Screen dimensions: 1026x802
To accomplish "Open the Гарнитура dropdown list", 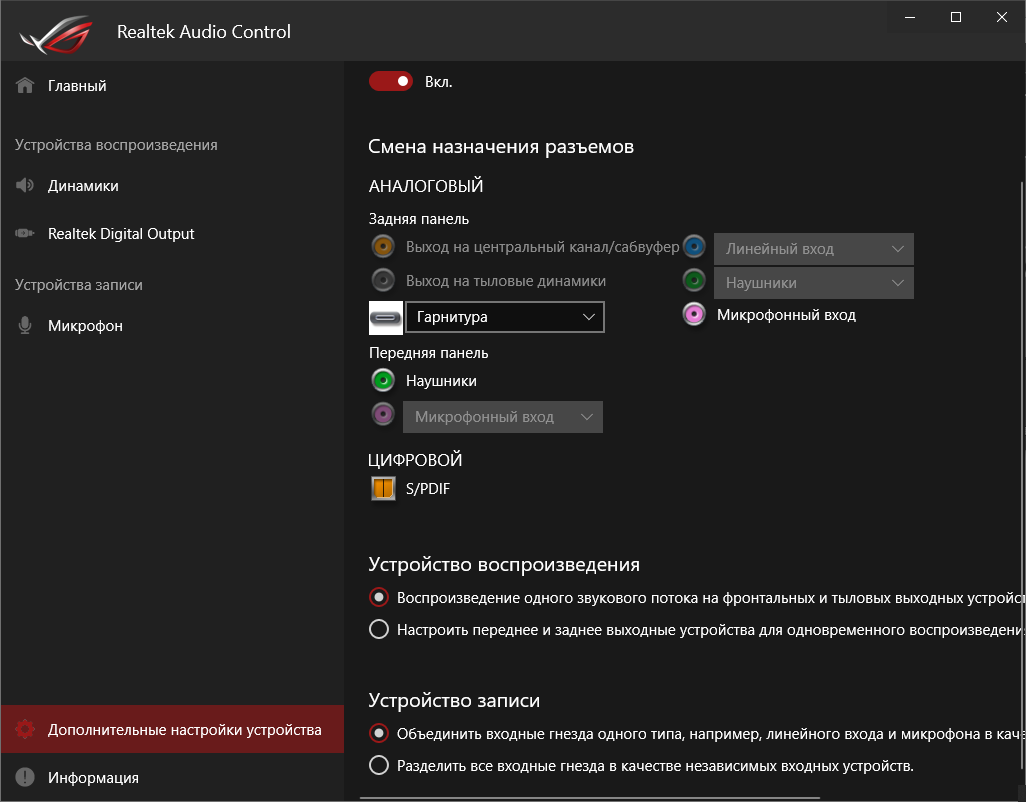I will click(x=504, y=317).
